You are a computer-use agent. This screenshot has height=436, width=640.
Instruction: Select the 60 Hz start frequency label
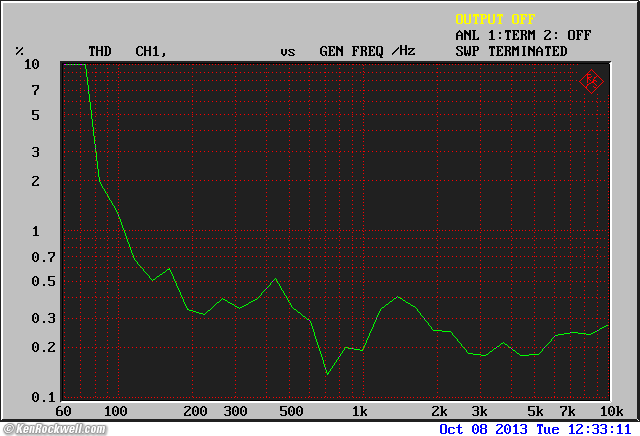coord(64,411)
